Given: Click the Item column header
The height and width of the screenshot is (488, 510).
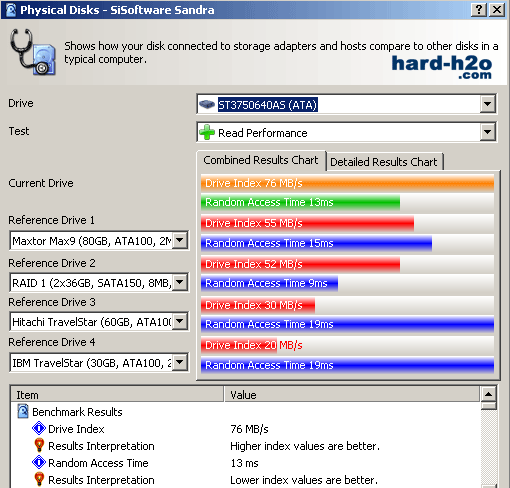Looking at the screenshot, I should [x=117, y=395].
